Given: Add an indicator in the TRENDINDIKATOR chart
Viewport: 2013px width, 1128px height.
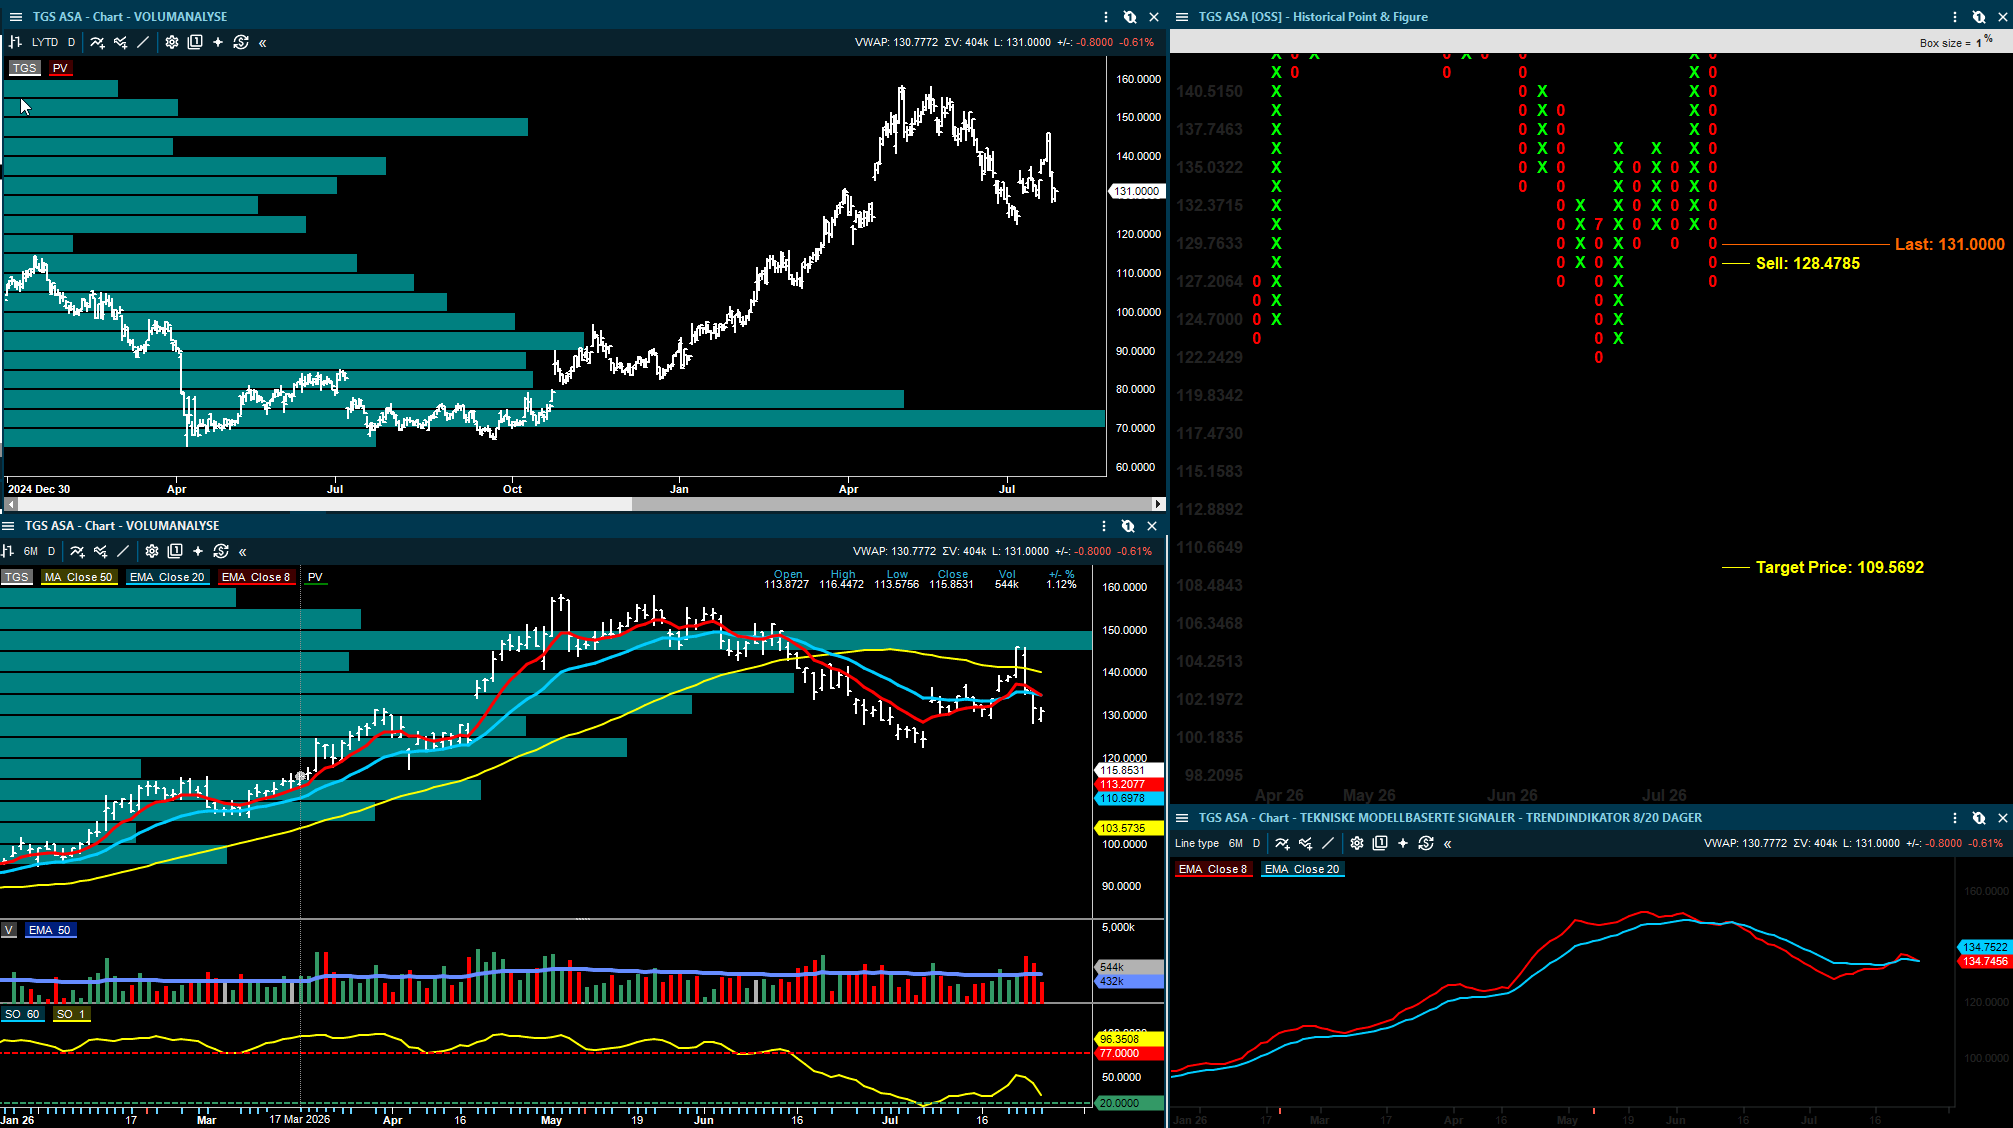Looking at the screenshot, I should coord(1282,843).
